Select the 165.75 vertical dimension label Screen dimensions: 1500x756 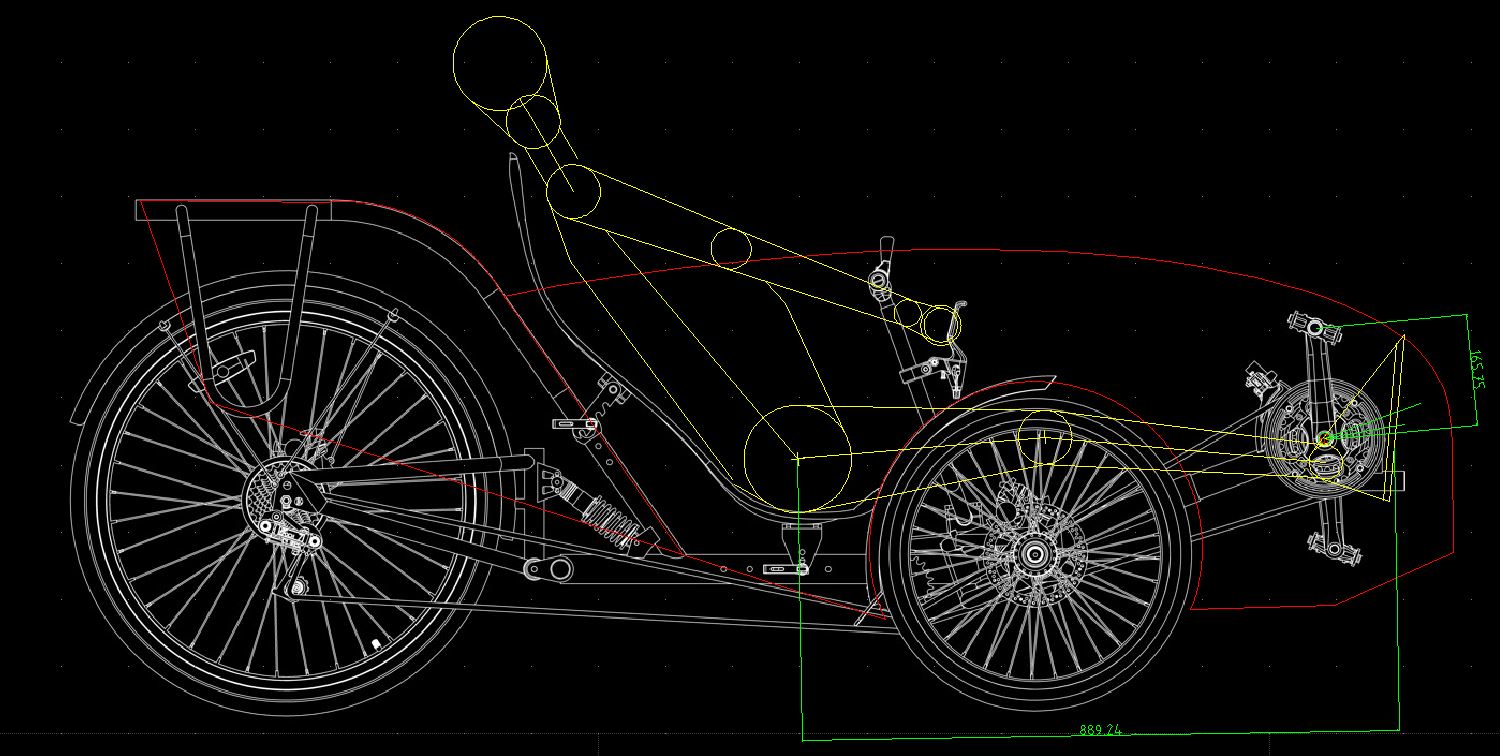[1478, 369]
